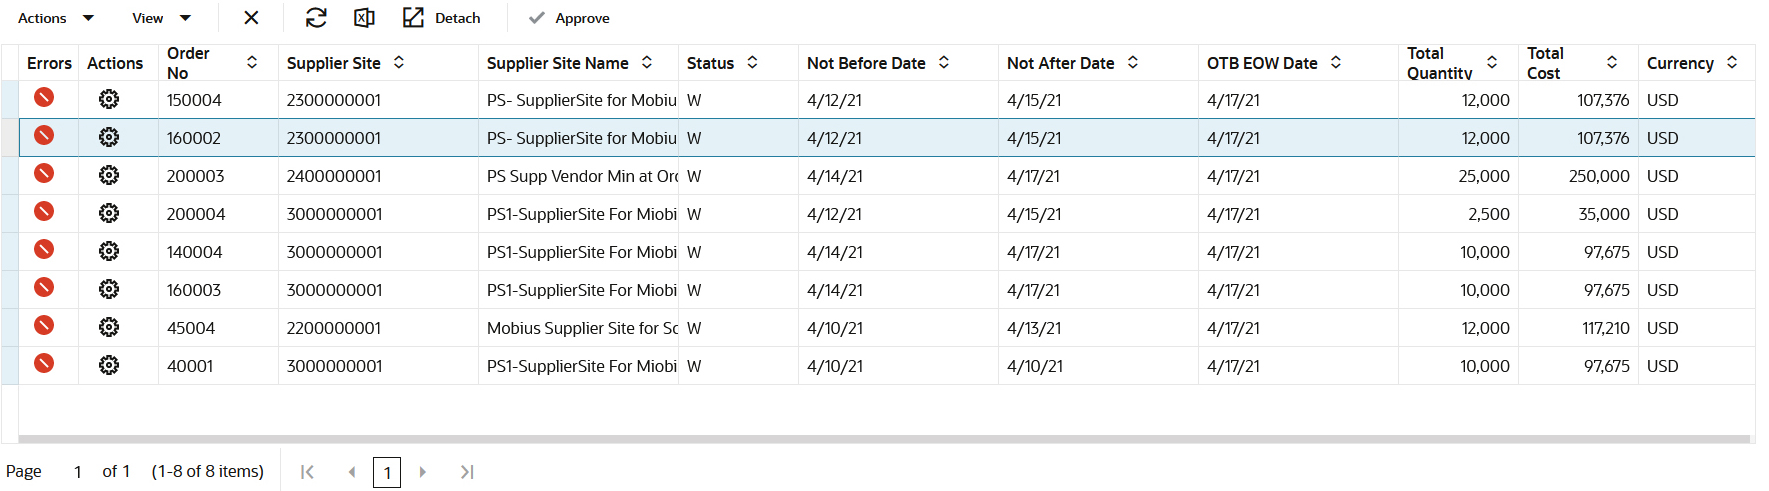
Task: Toggle sort on Not Before Date column
Action: (x=944, y=62)
